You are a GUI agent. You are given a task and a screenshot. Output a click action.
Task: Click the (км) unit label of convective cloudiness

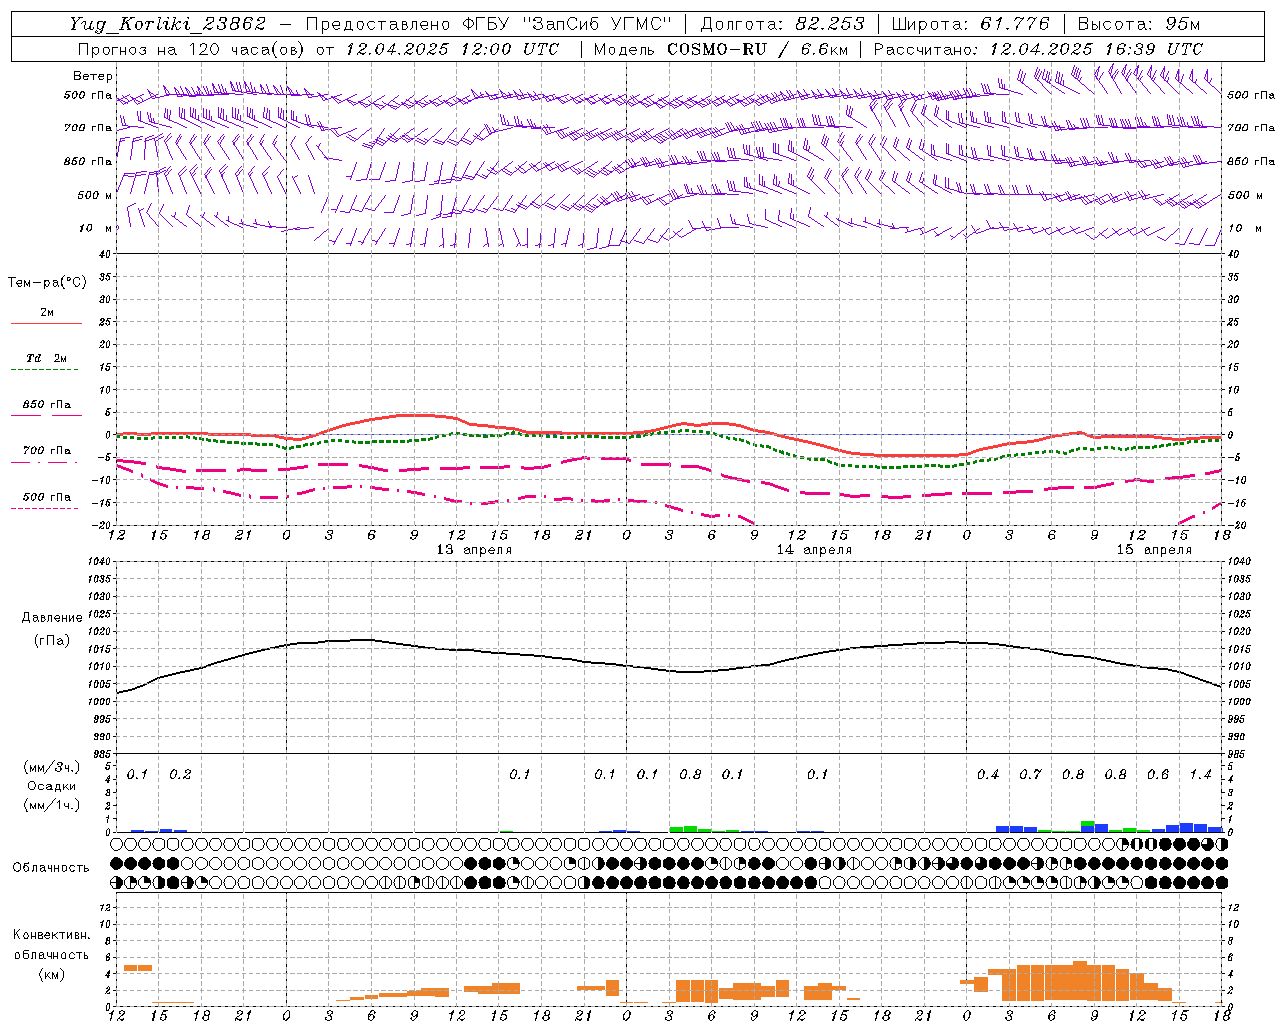51,975
